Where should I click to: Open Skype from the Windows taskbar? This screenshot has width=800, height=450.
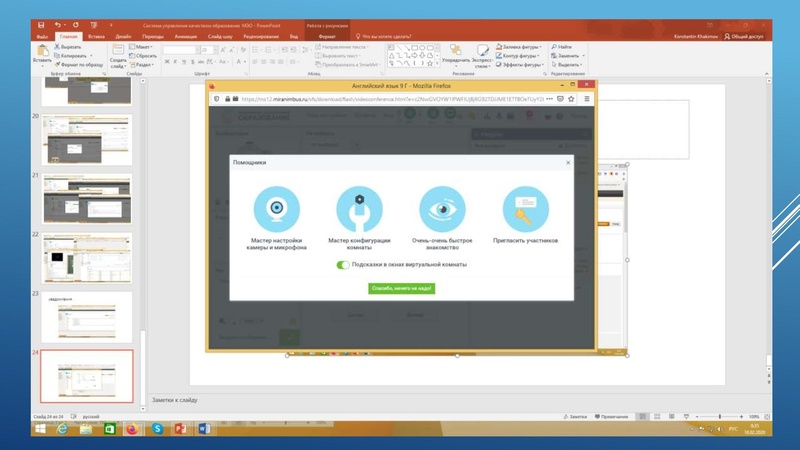157,428
